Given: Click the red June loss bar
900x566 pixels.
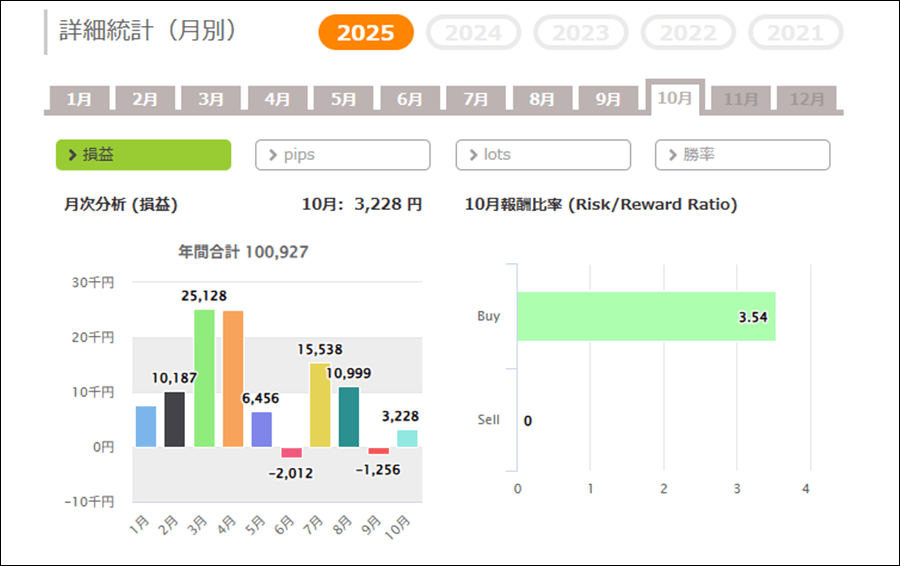Looking at the screenshot, I should point(291,452).
